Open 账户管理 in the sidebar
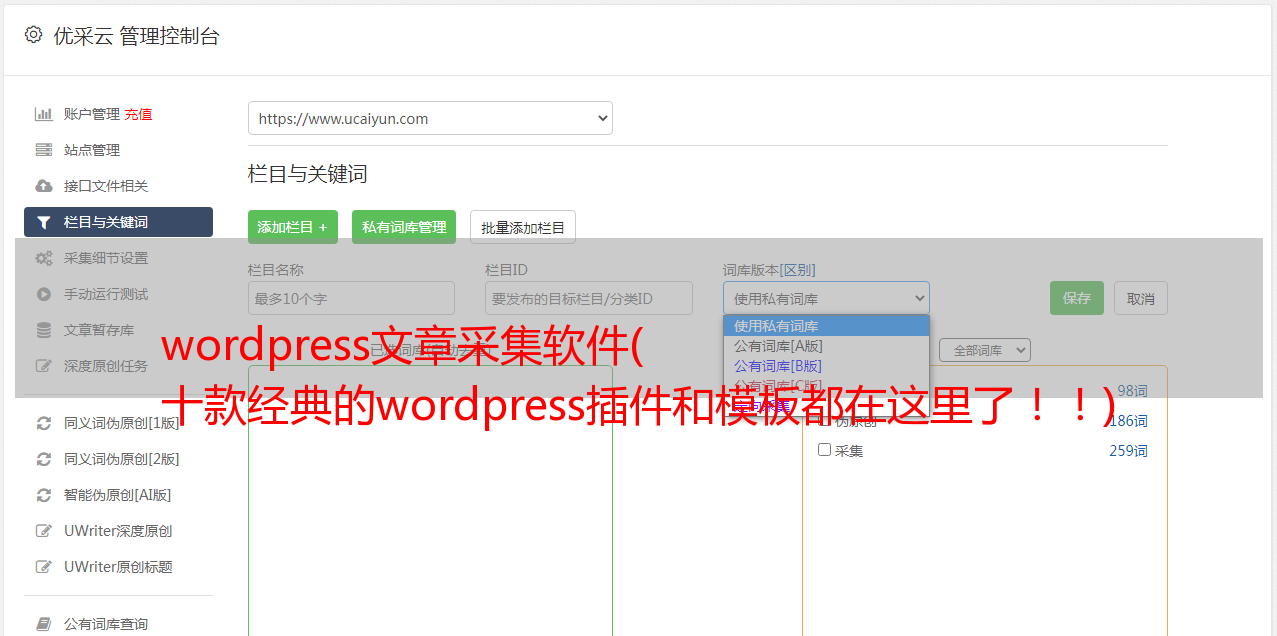 point(91,114)
